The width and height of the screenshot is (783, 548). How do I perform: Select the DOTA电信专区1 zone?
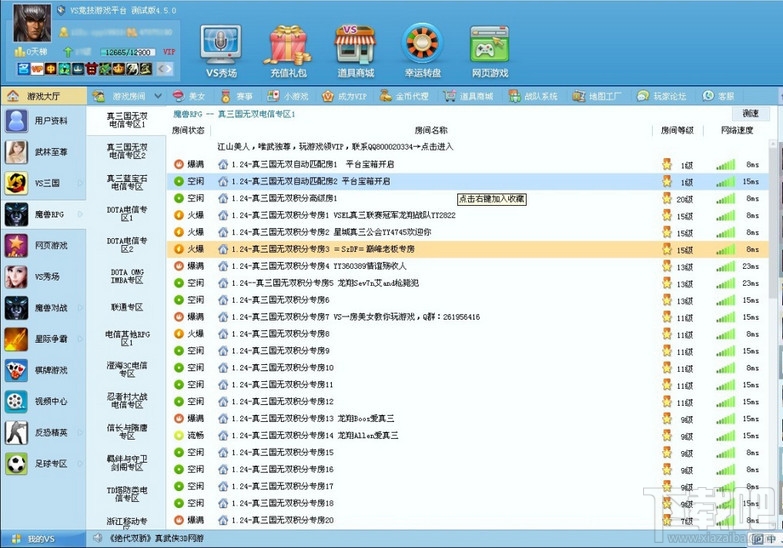pyautogui.click(x=126, y=214)
